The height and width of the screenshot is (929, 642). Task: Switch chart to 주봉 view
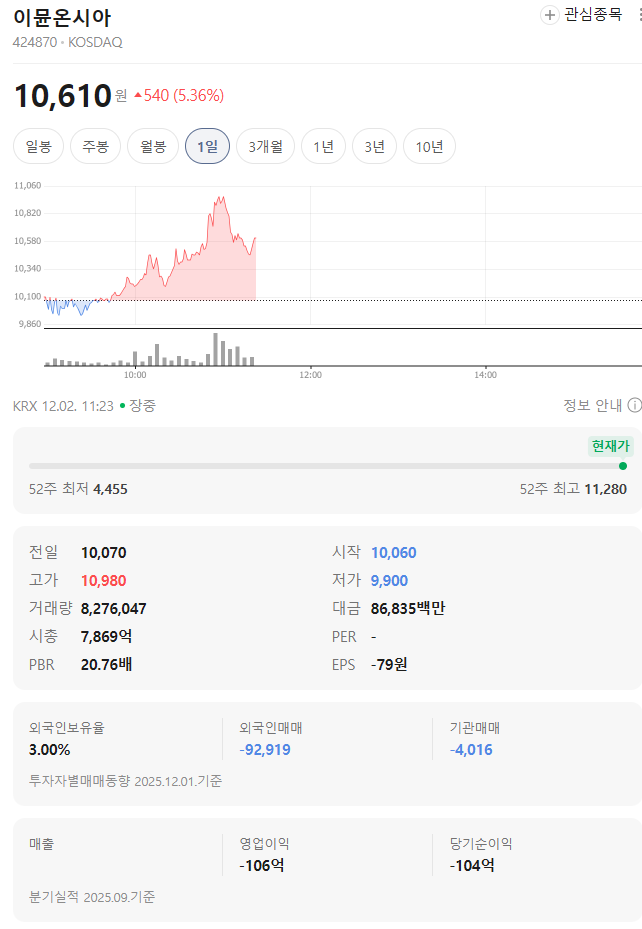tap(95, 146)
